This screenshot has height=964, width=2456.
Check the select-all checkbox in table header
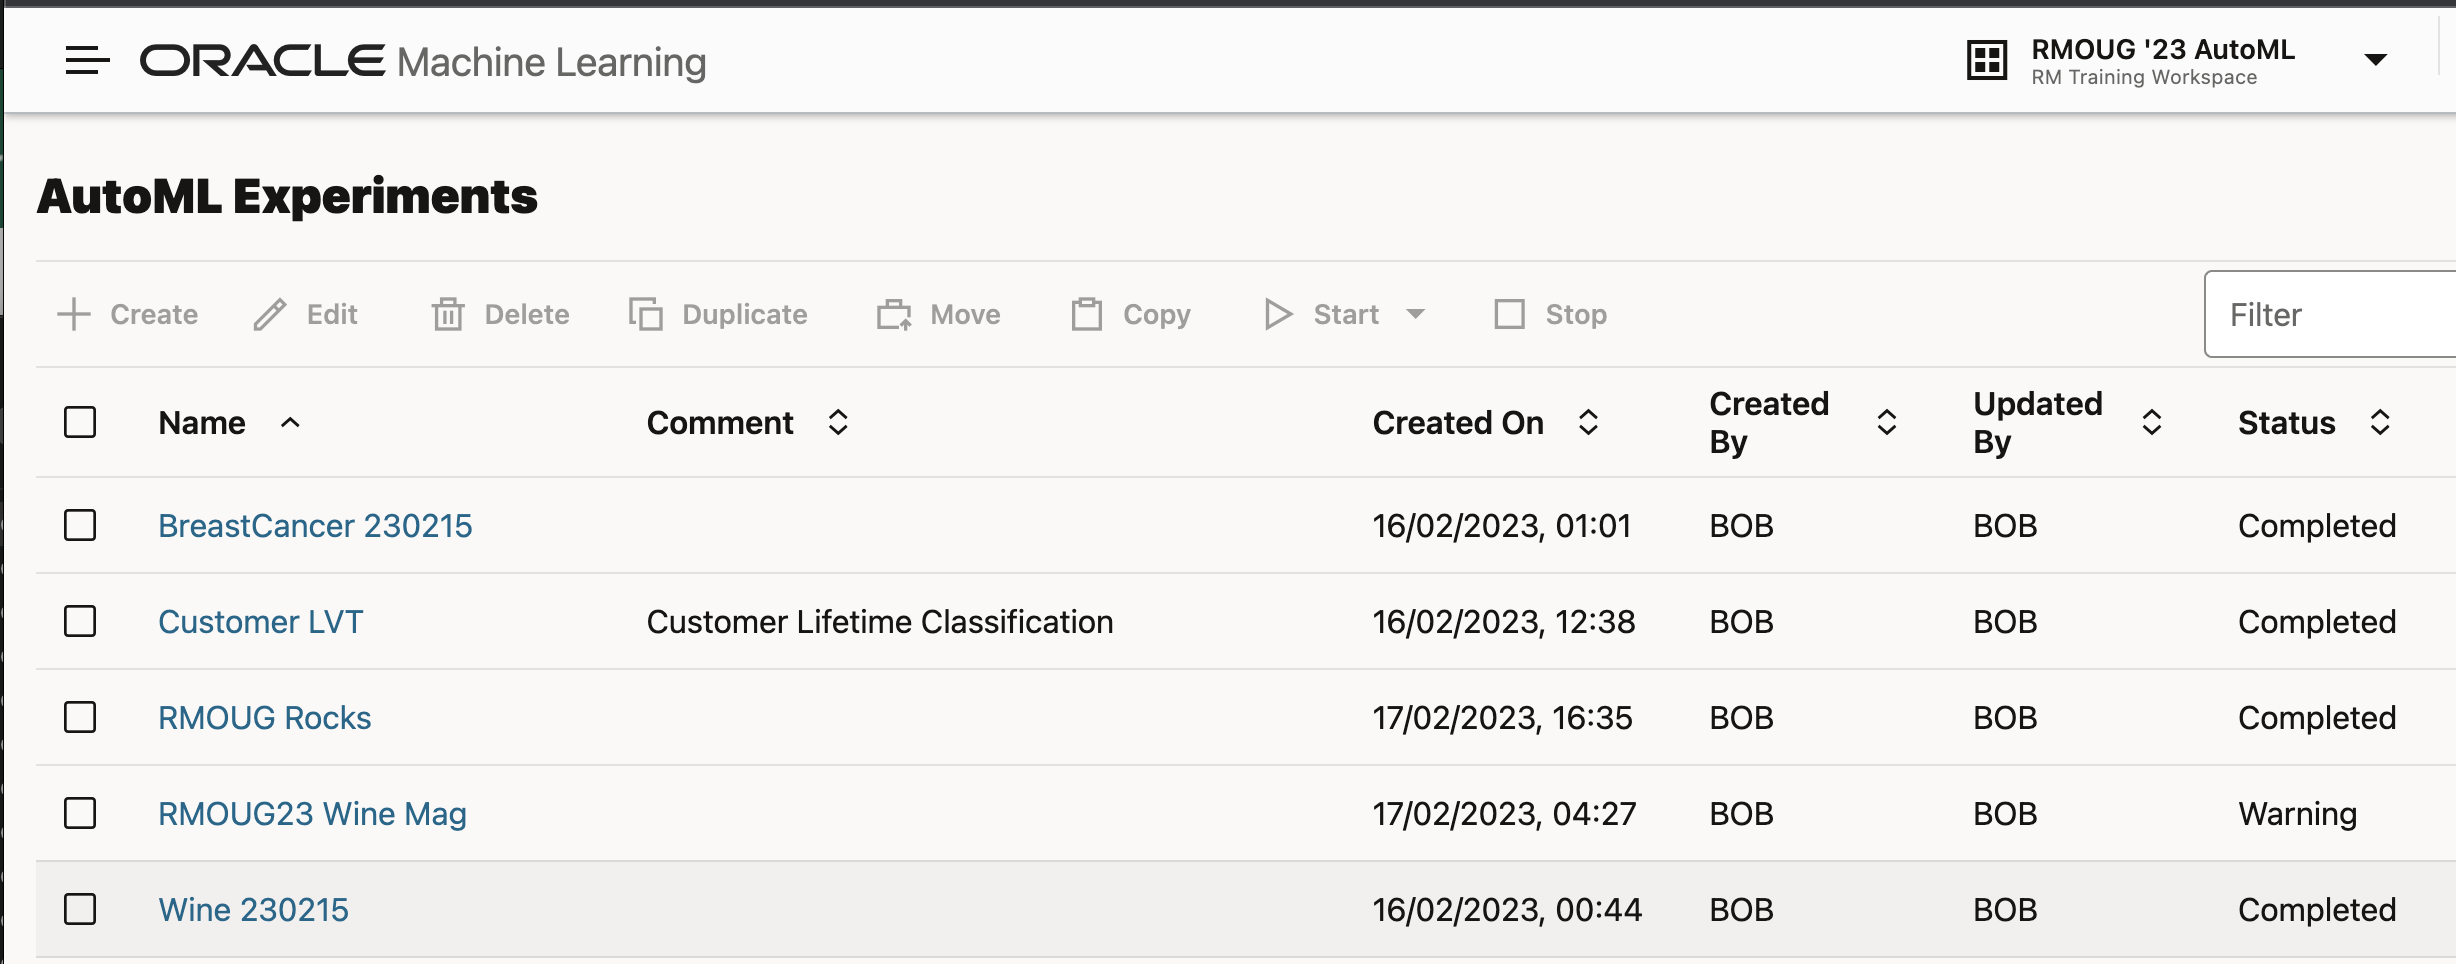80,423
